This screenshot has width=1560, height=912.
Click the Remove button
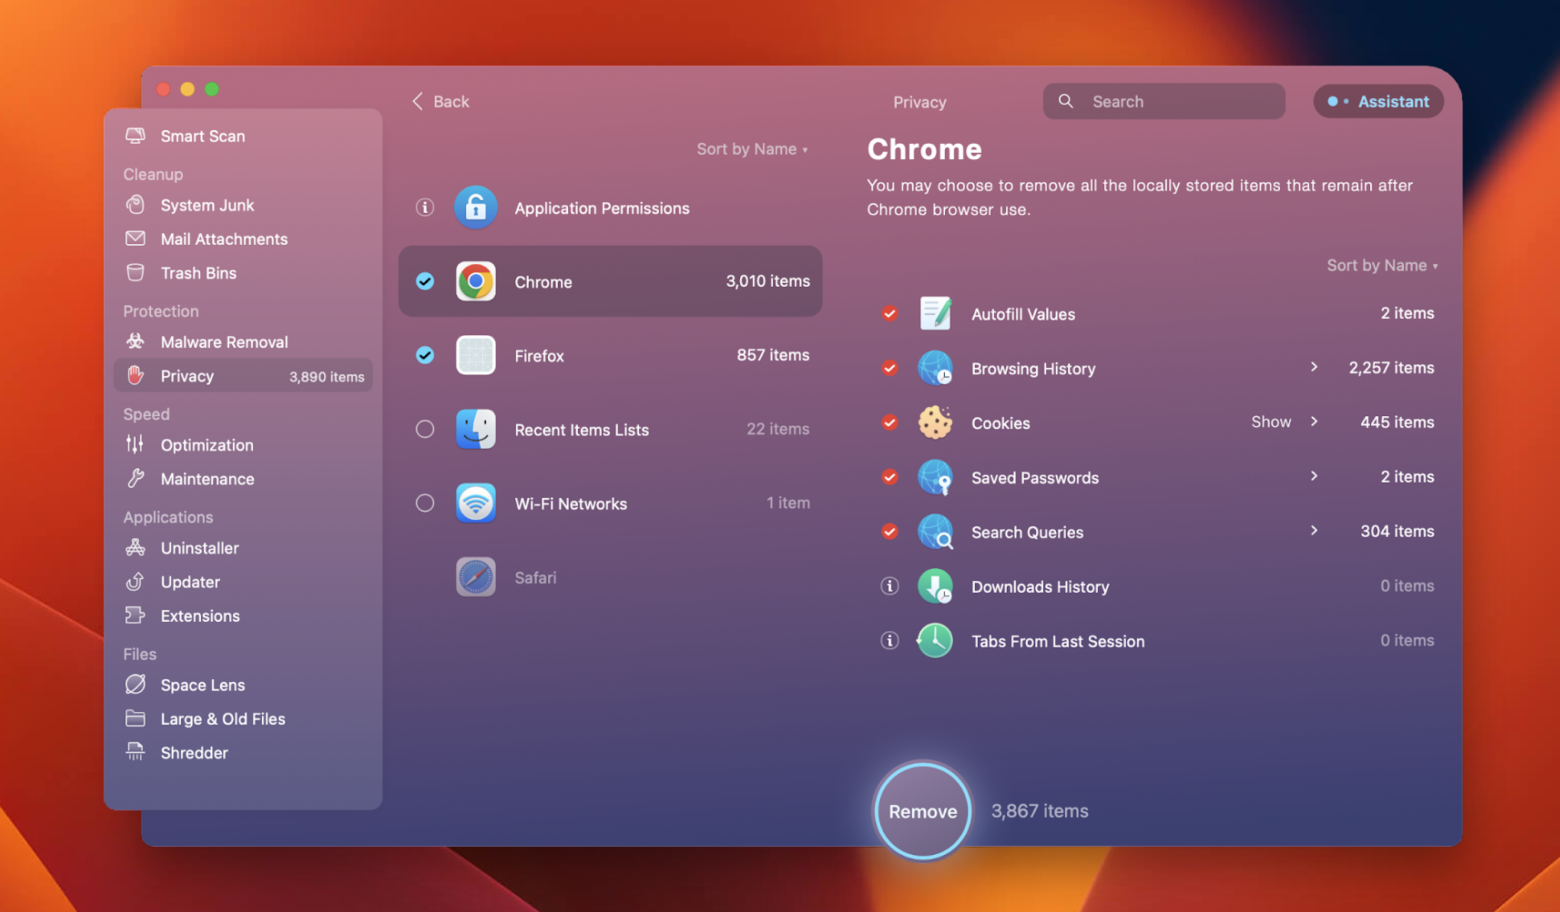pyautogui.click(x=923, y=811)
